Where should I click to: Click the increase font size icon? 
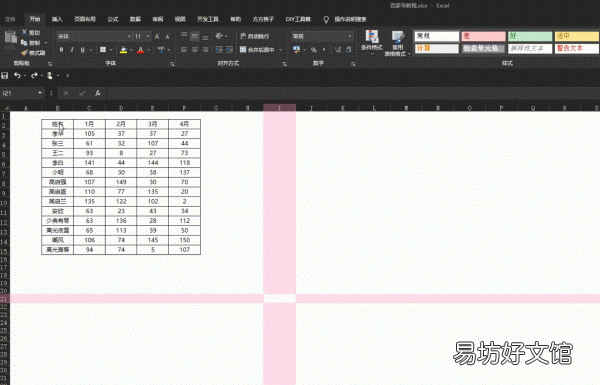click(x=157, y=36)
